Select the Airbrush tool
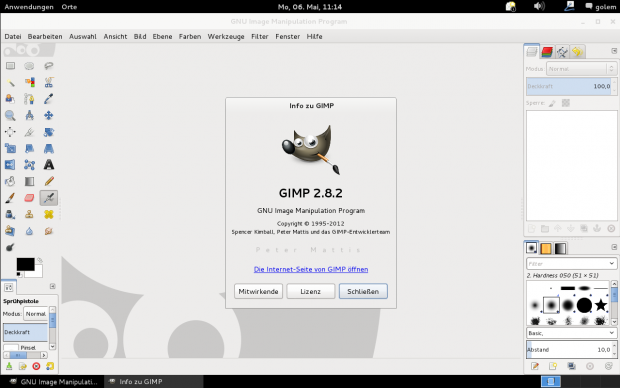The image size is (620, 388). coord(49,198)
